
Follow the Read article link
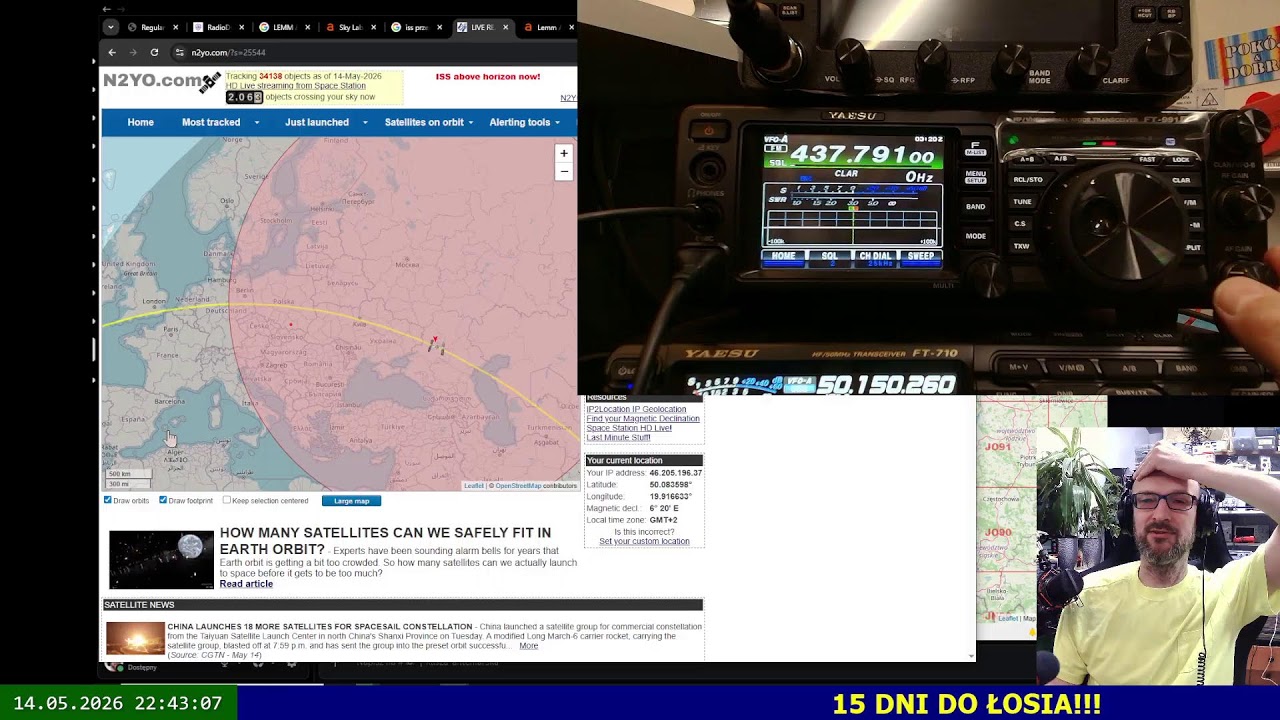click(x=246, y=584)
